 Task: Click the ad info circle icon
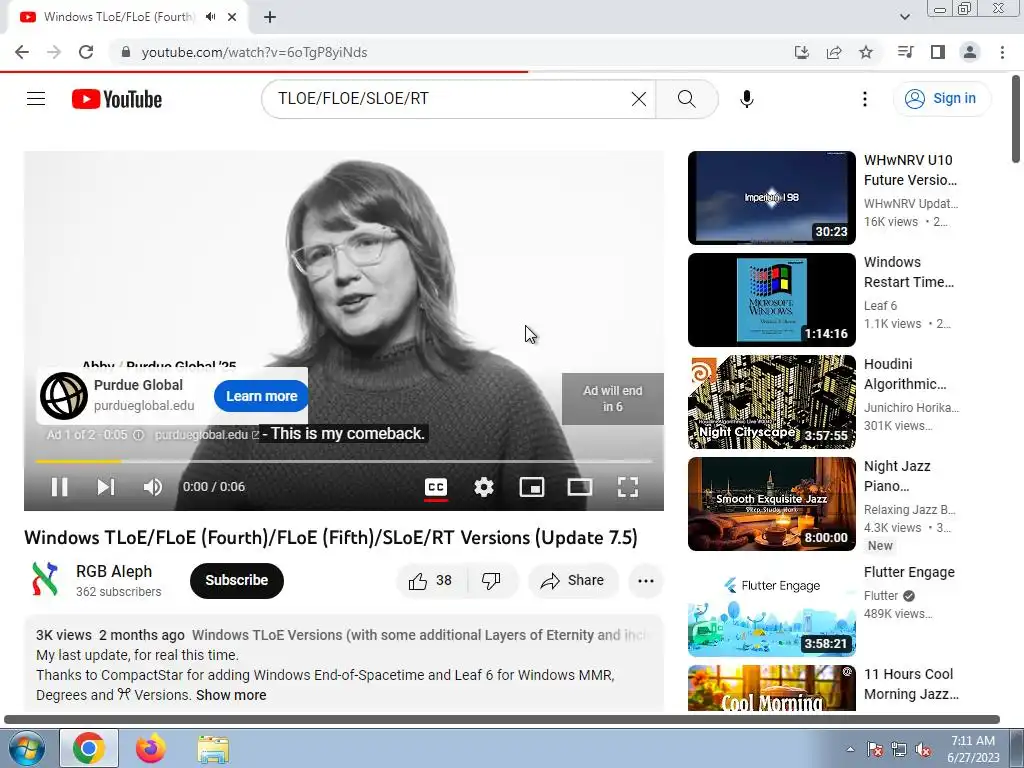(x=138, y=435)
